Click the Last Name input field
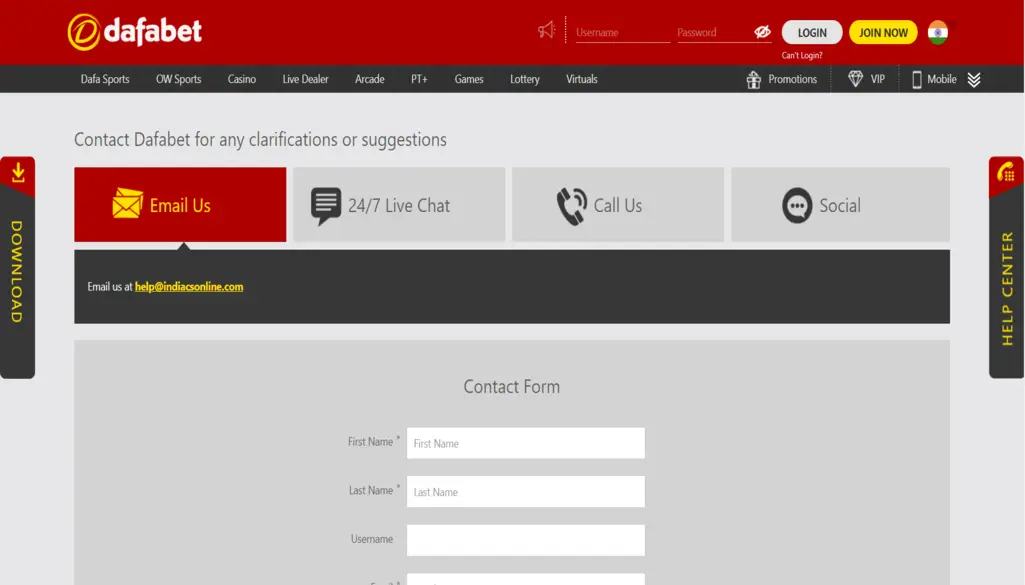Viewport: 1025px width, 585px height. (526, 492)
